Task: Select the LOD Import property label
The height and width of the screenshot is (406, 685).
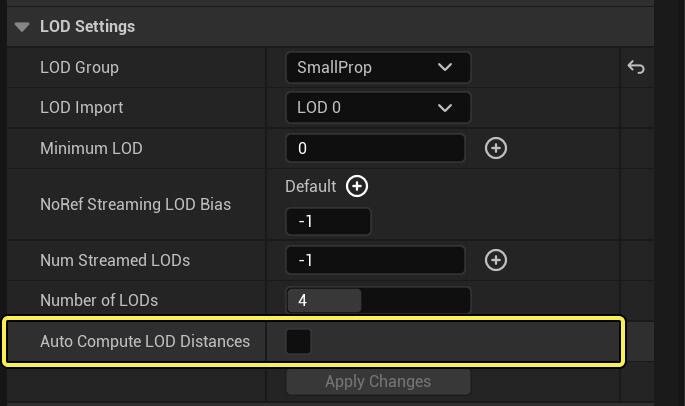Action: (x=82, y=108)
